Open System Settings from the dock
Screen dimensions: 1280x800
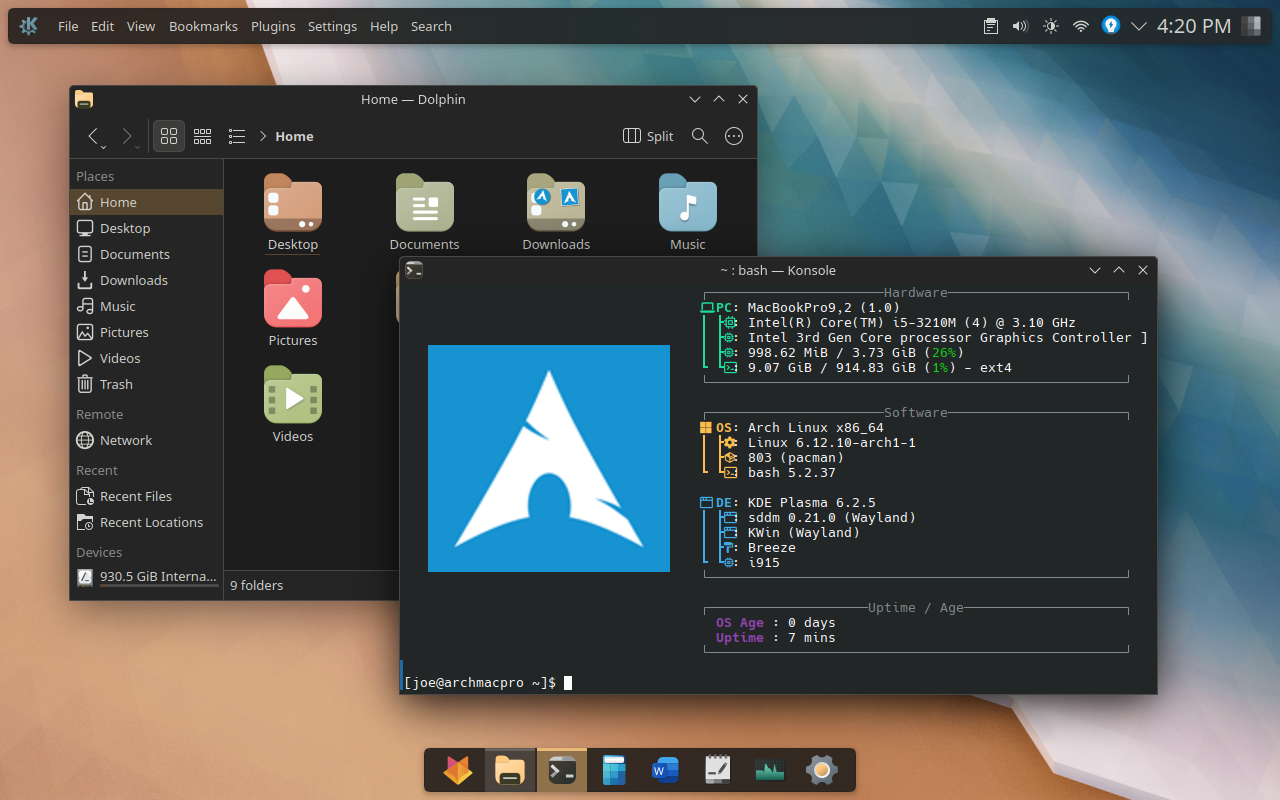pos(821,770)
